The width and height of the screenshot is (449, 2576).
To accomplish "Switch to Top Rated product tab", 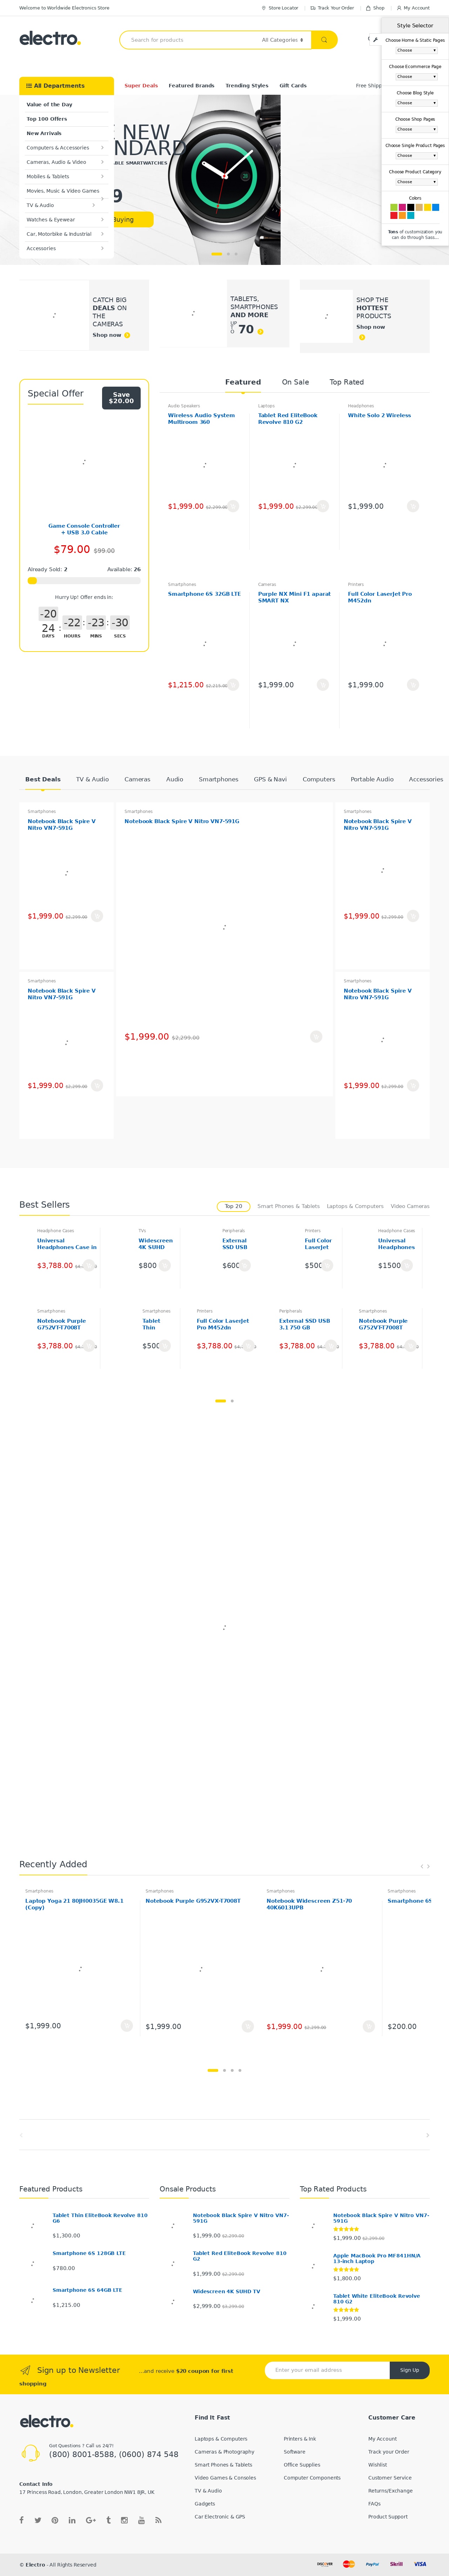I will [347, 382].
